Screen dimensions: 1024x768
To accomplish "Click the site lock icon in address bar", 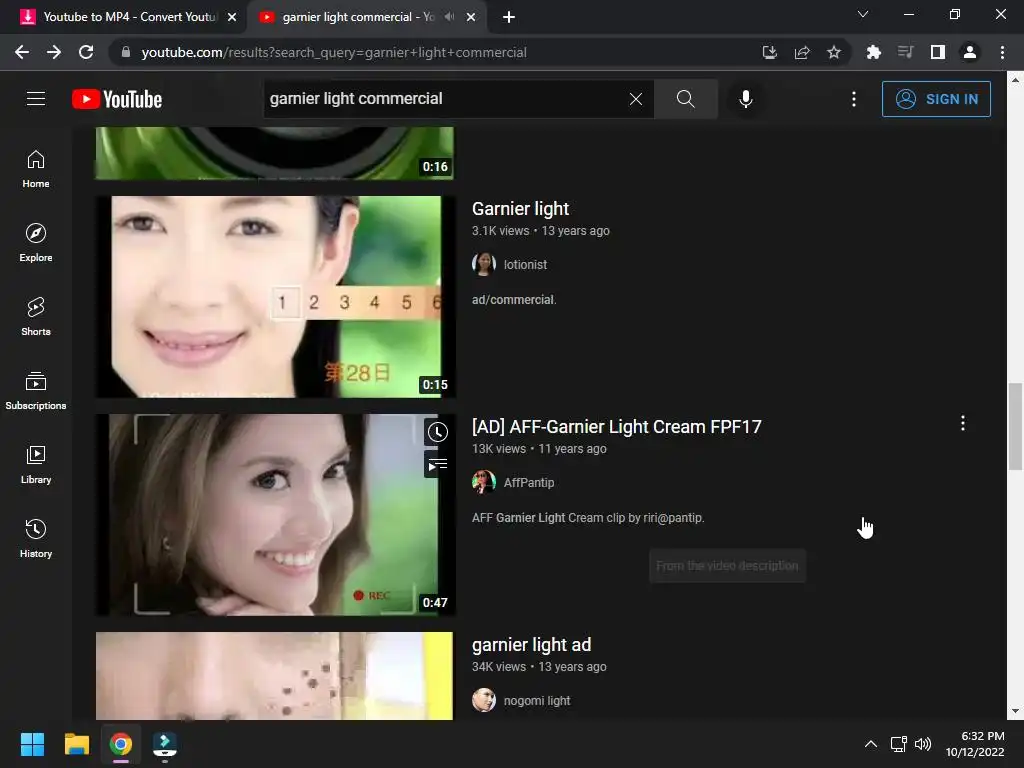I will tap(126, 52).
